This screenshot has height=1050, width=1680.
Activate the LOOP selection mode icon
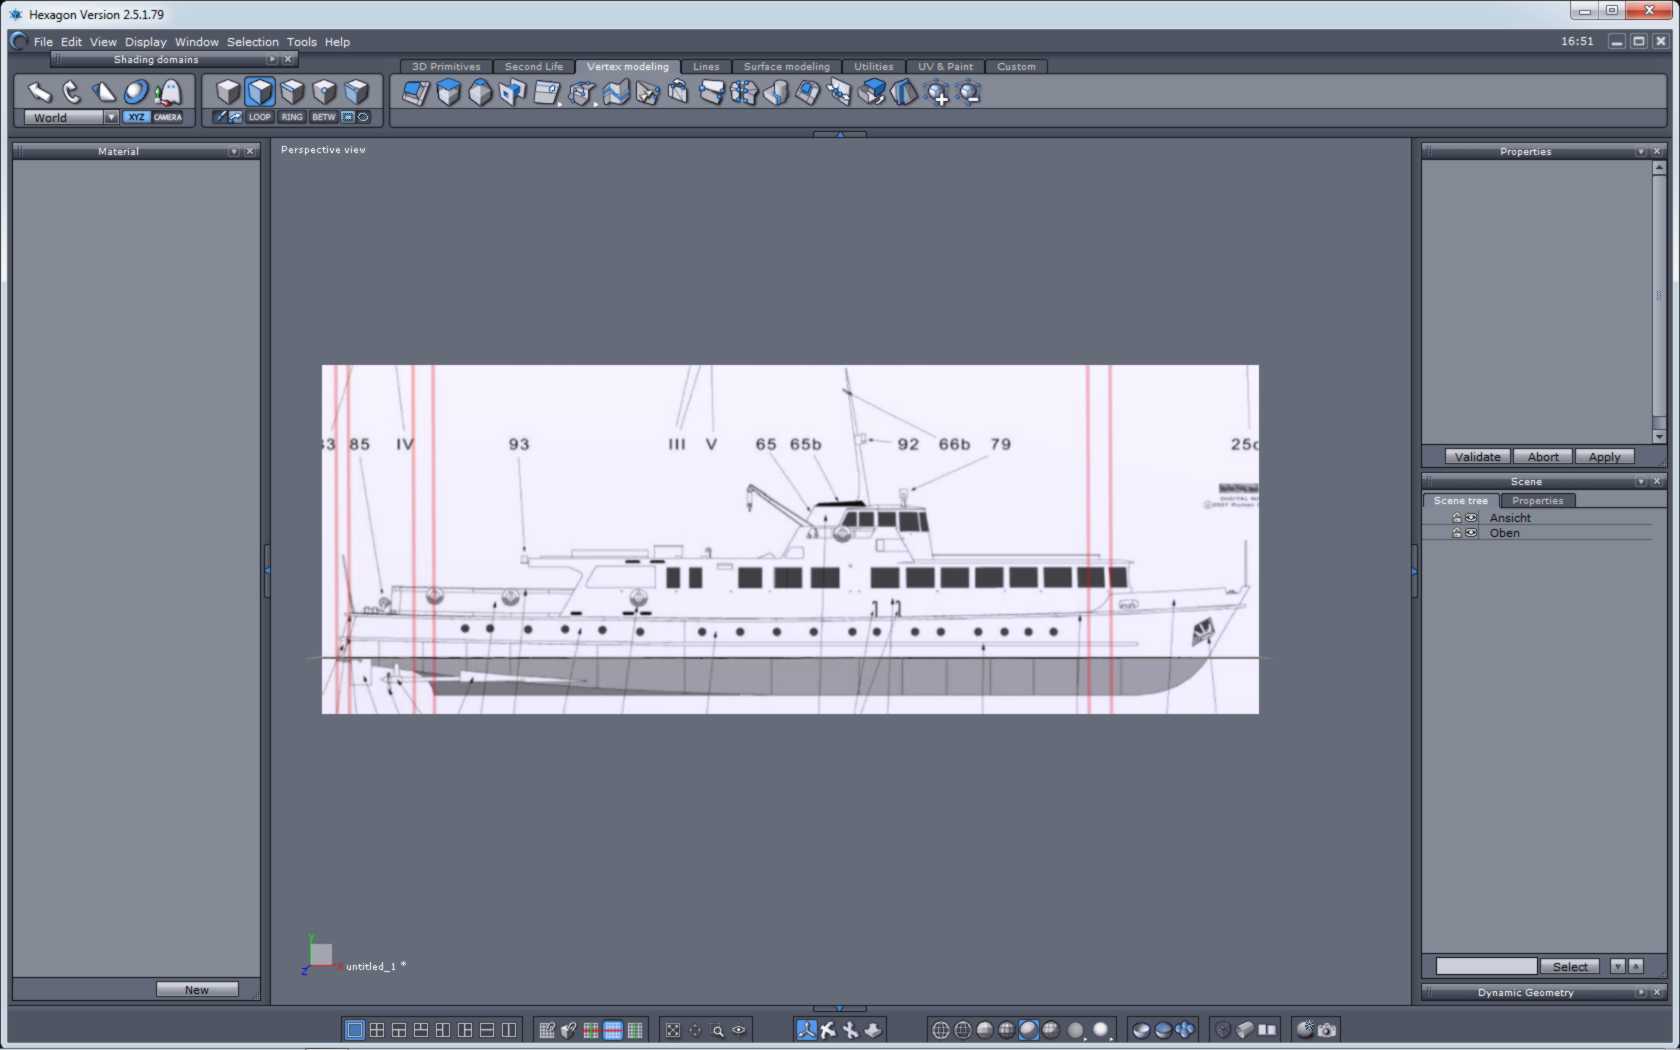259,117
